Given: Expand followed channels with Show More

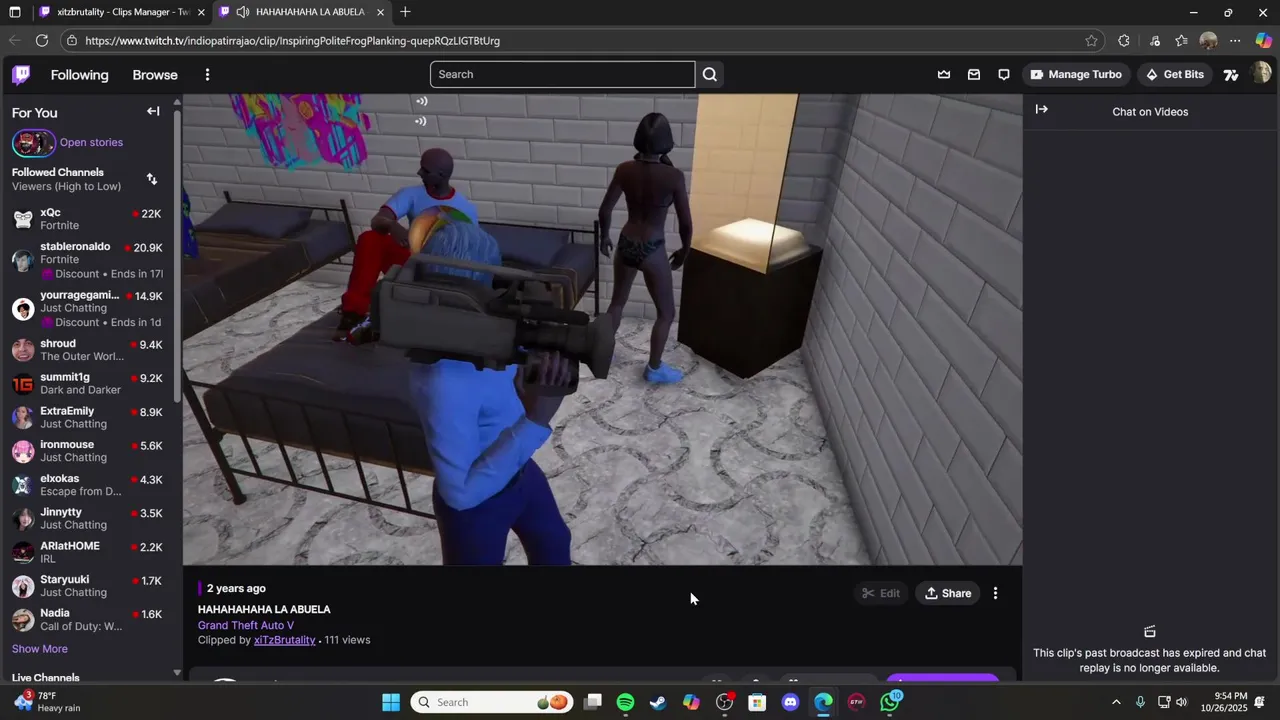Looking at the screenshot, I should pos(40,649).
